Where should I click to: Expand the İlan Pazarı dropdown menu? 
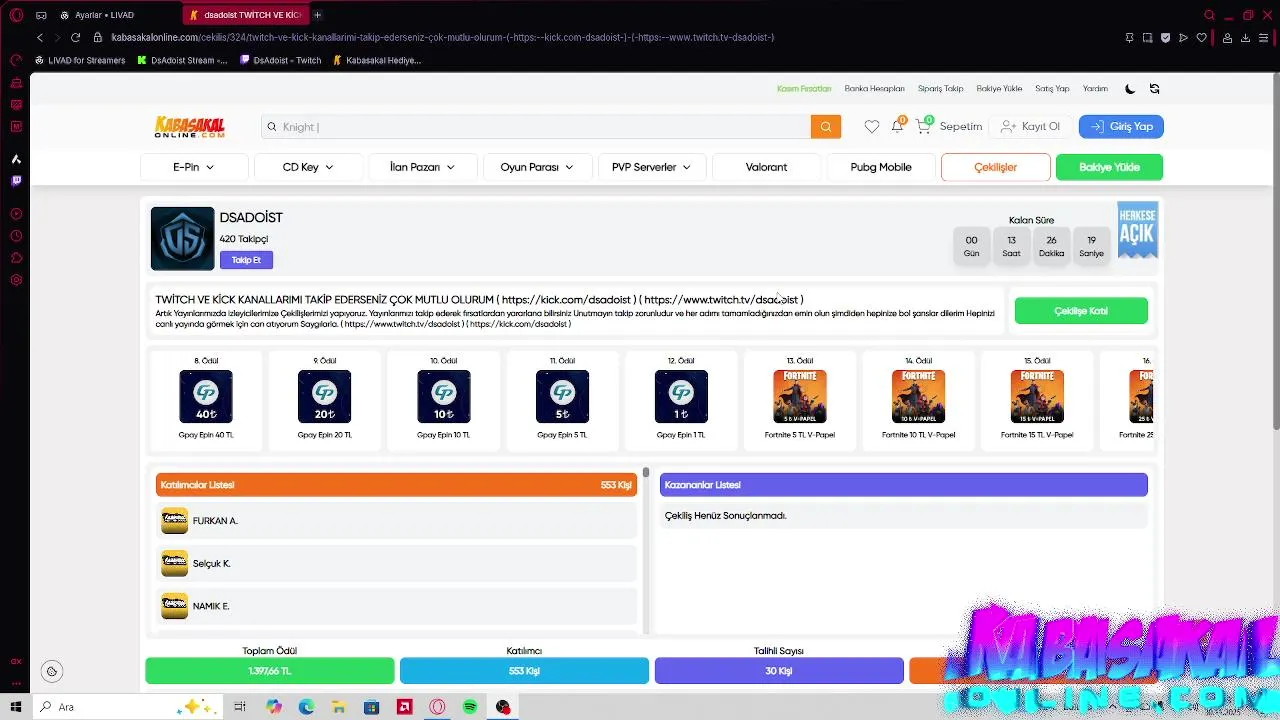tap(422, 167)
